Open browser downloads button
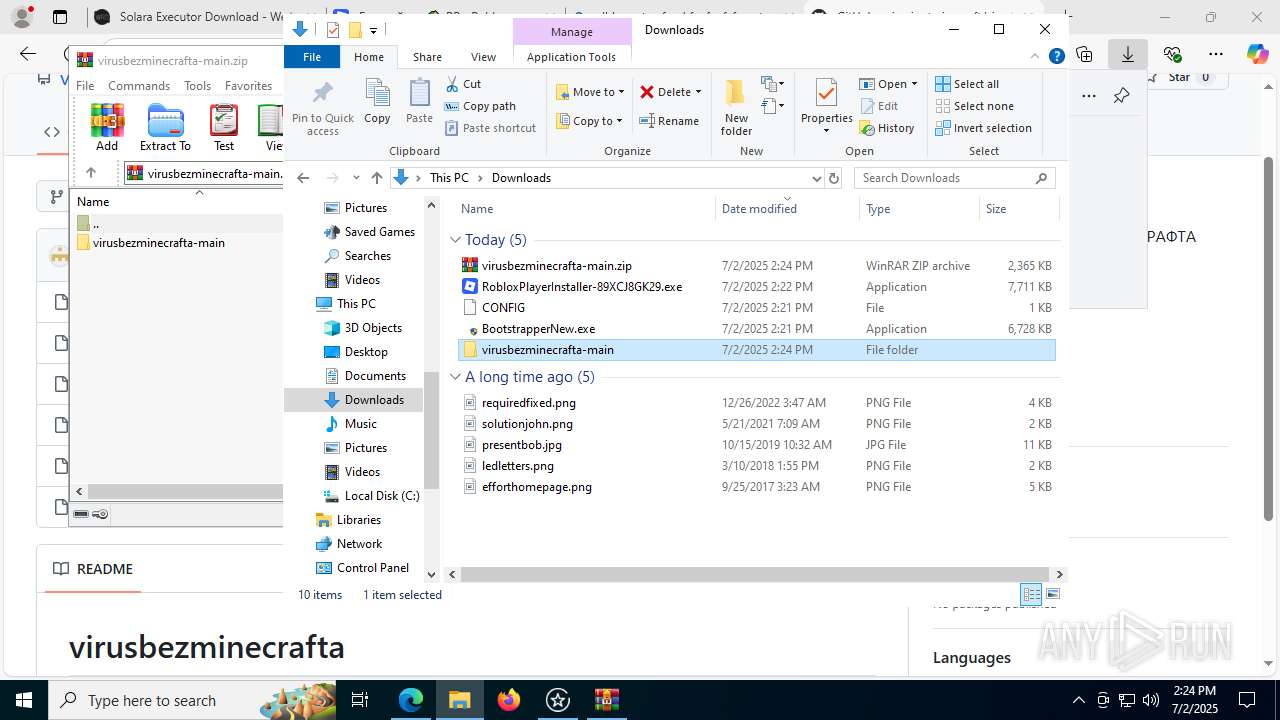The width and height of the screenshot is (1280, 720). coord(1128,54)
